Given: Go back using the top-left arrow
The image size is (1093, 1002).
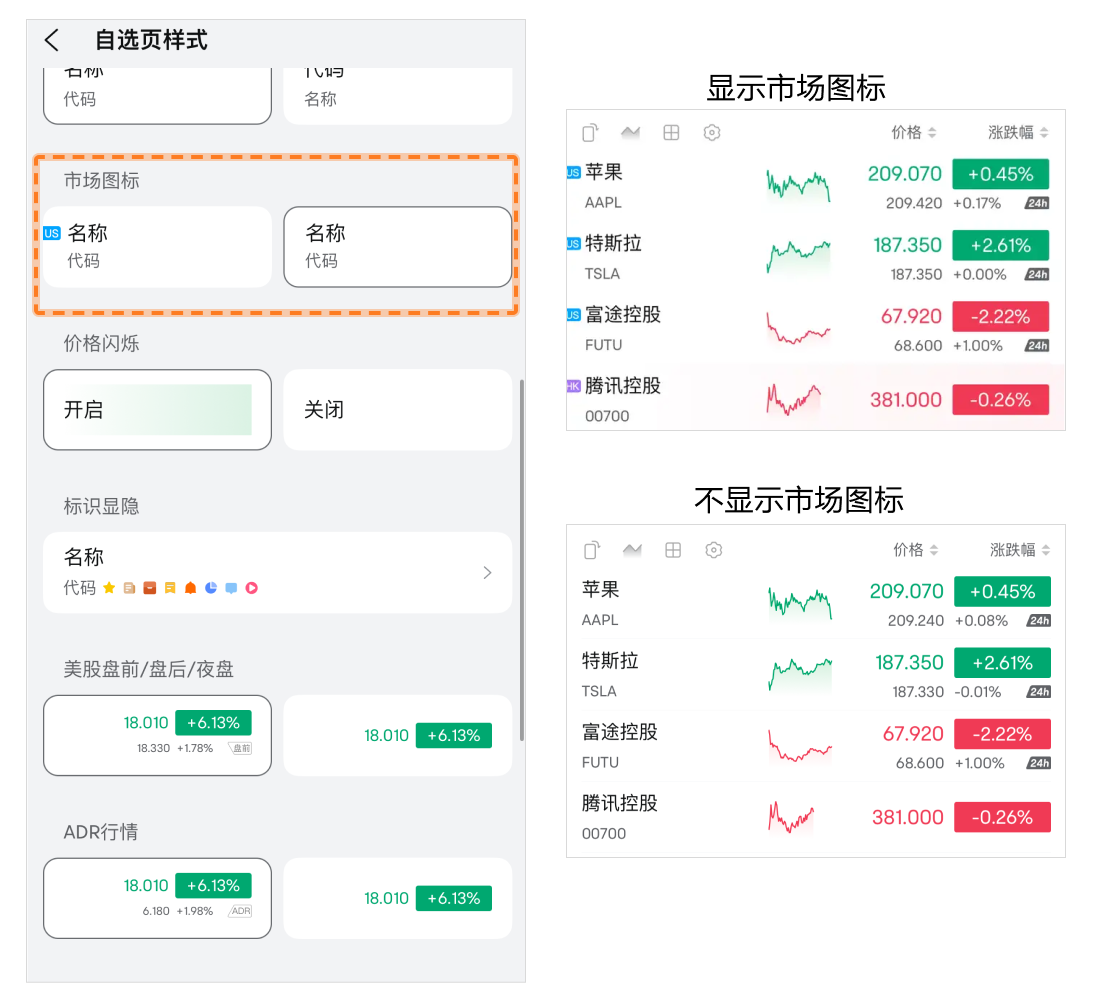Looking at the screenshot, I should (x=52, y=40).
